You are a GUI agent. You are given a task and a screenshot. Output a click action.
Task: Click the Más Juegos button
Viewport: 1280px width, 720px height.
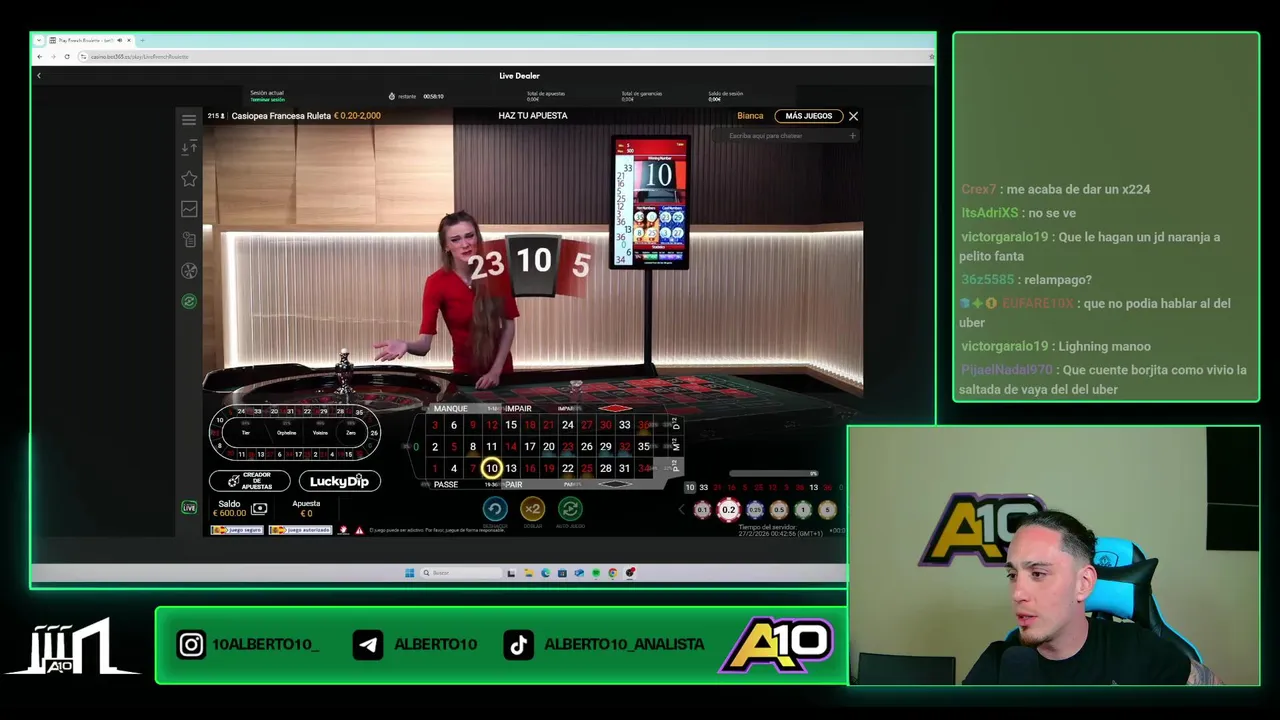coord(808,116)
